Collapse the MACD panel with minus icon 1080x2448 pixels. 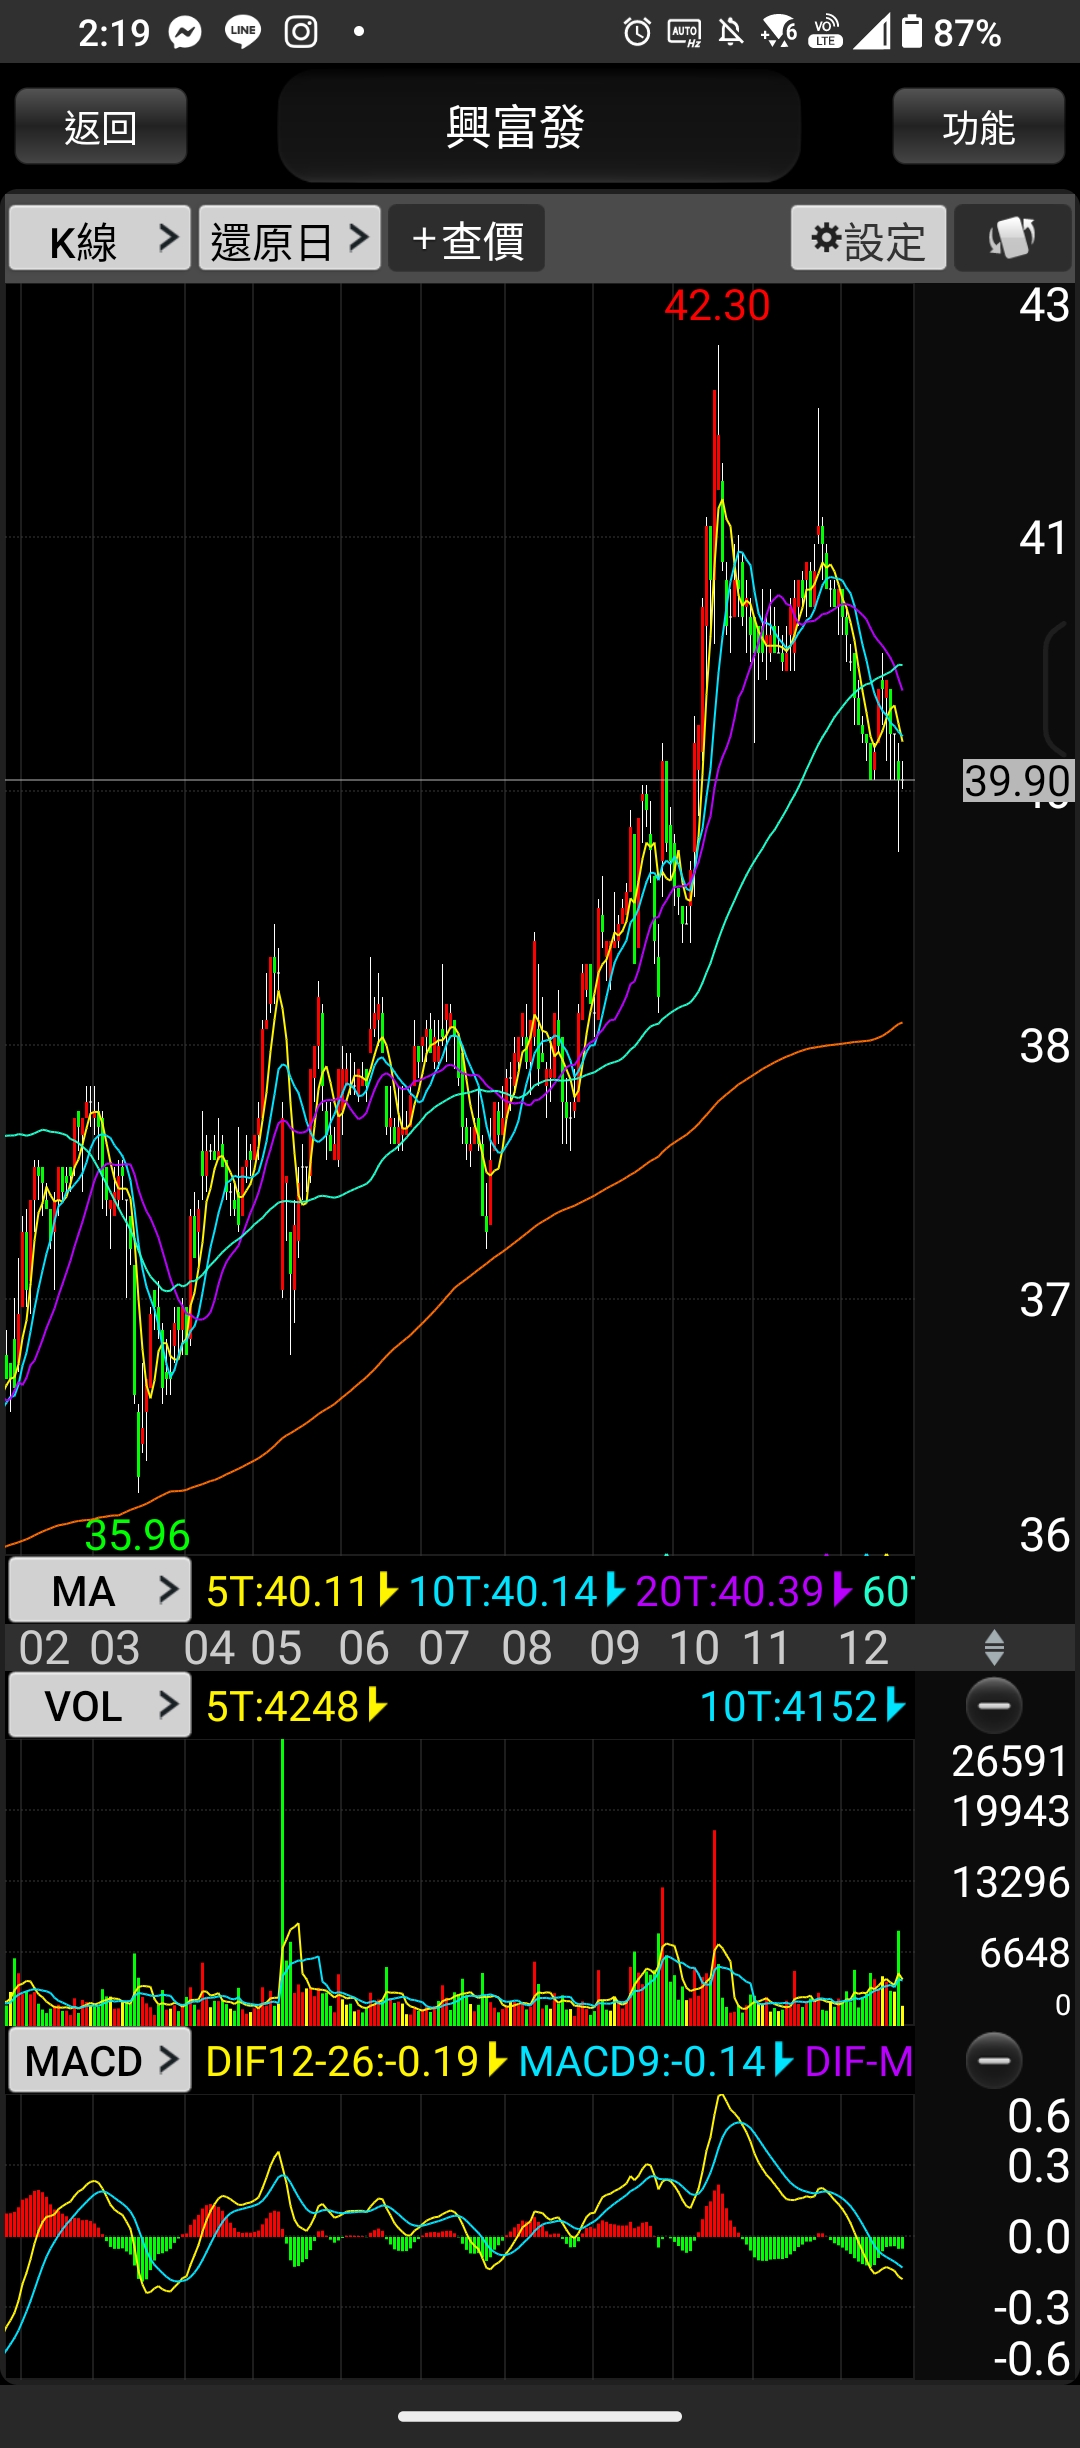[994, 2061]
